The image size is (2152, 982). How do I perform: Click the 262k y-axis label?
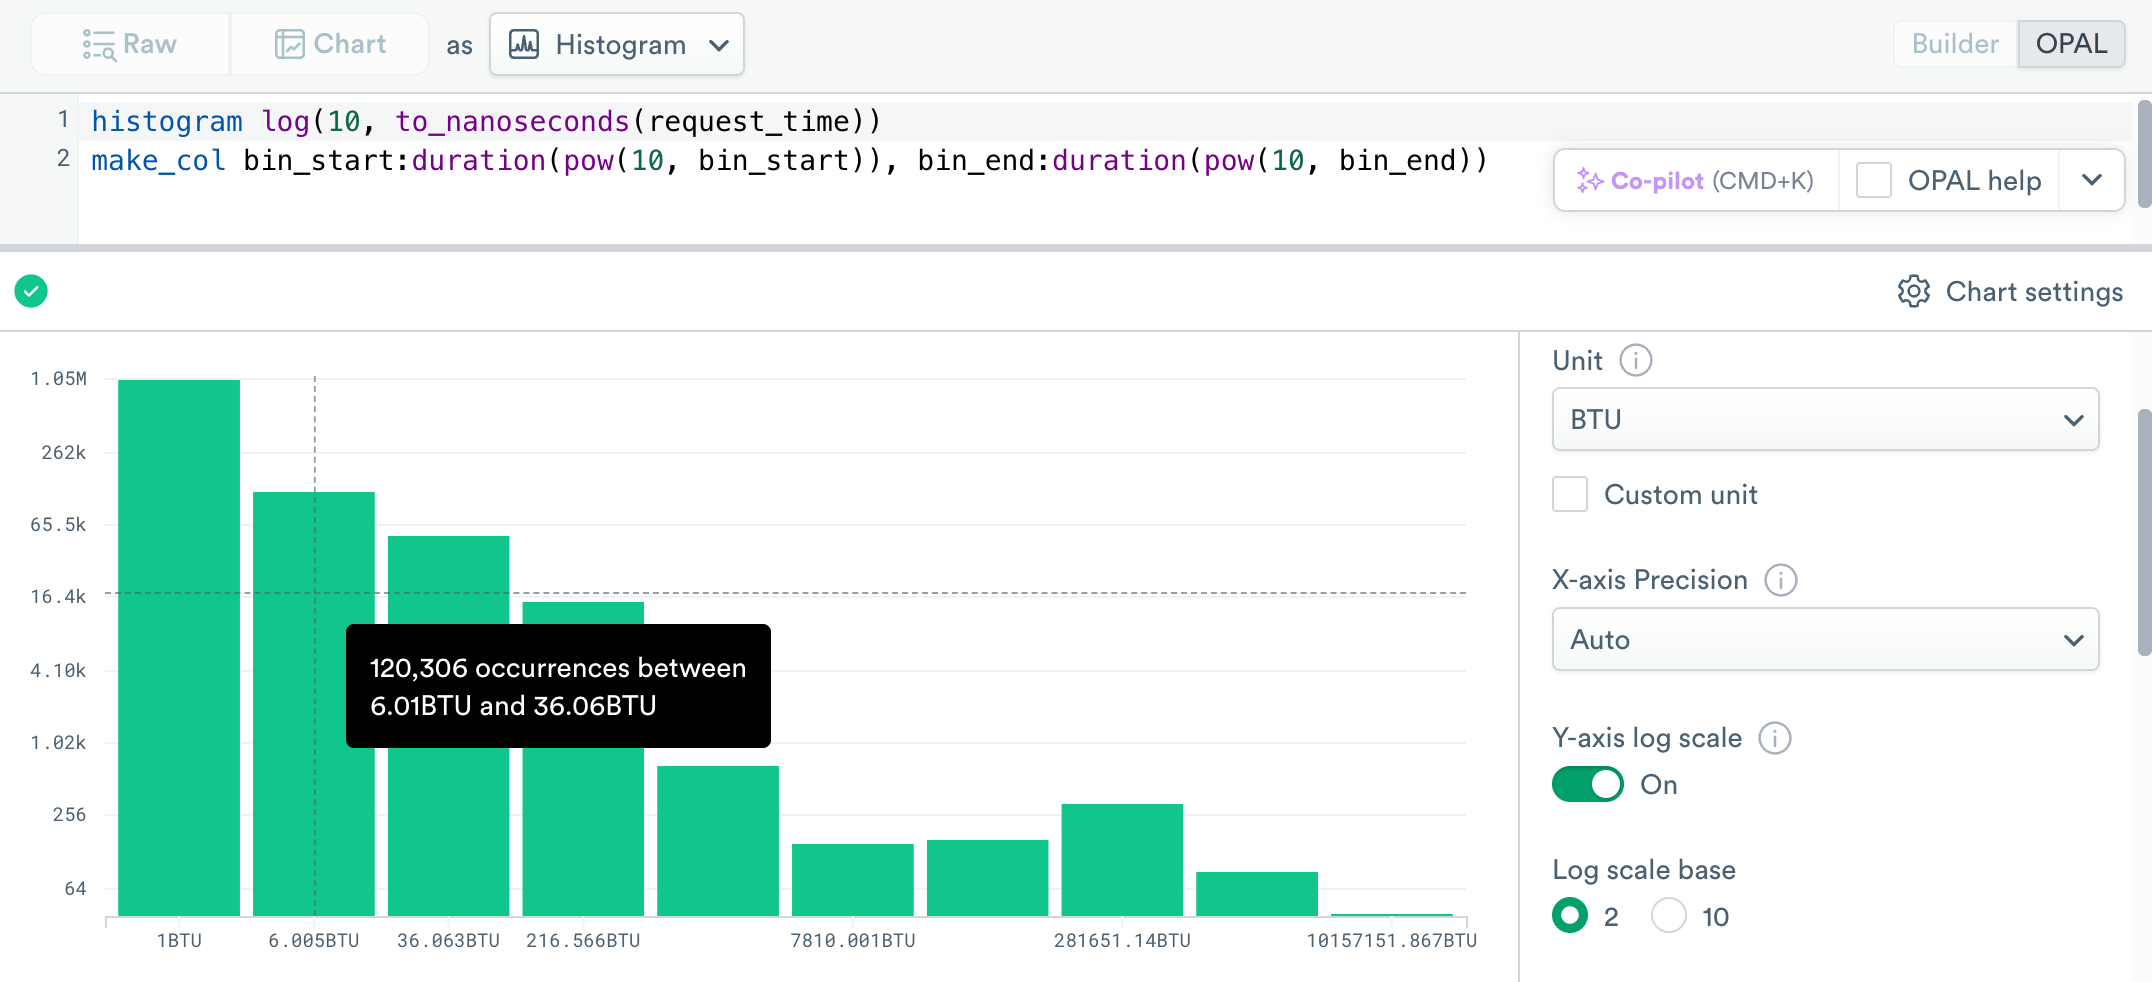click(63, 452)
